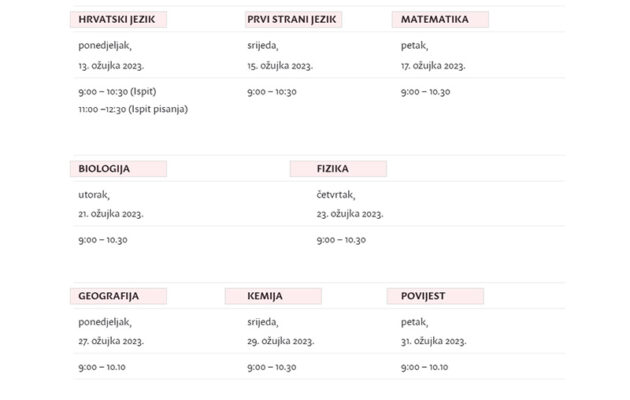630x400 pixels.
Task: Select the word utorak under BIOLOGIJA
Action: pos(94,195)
